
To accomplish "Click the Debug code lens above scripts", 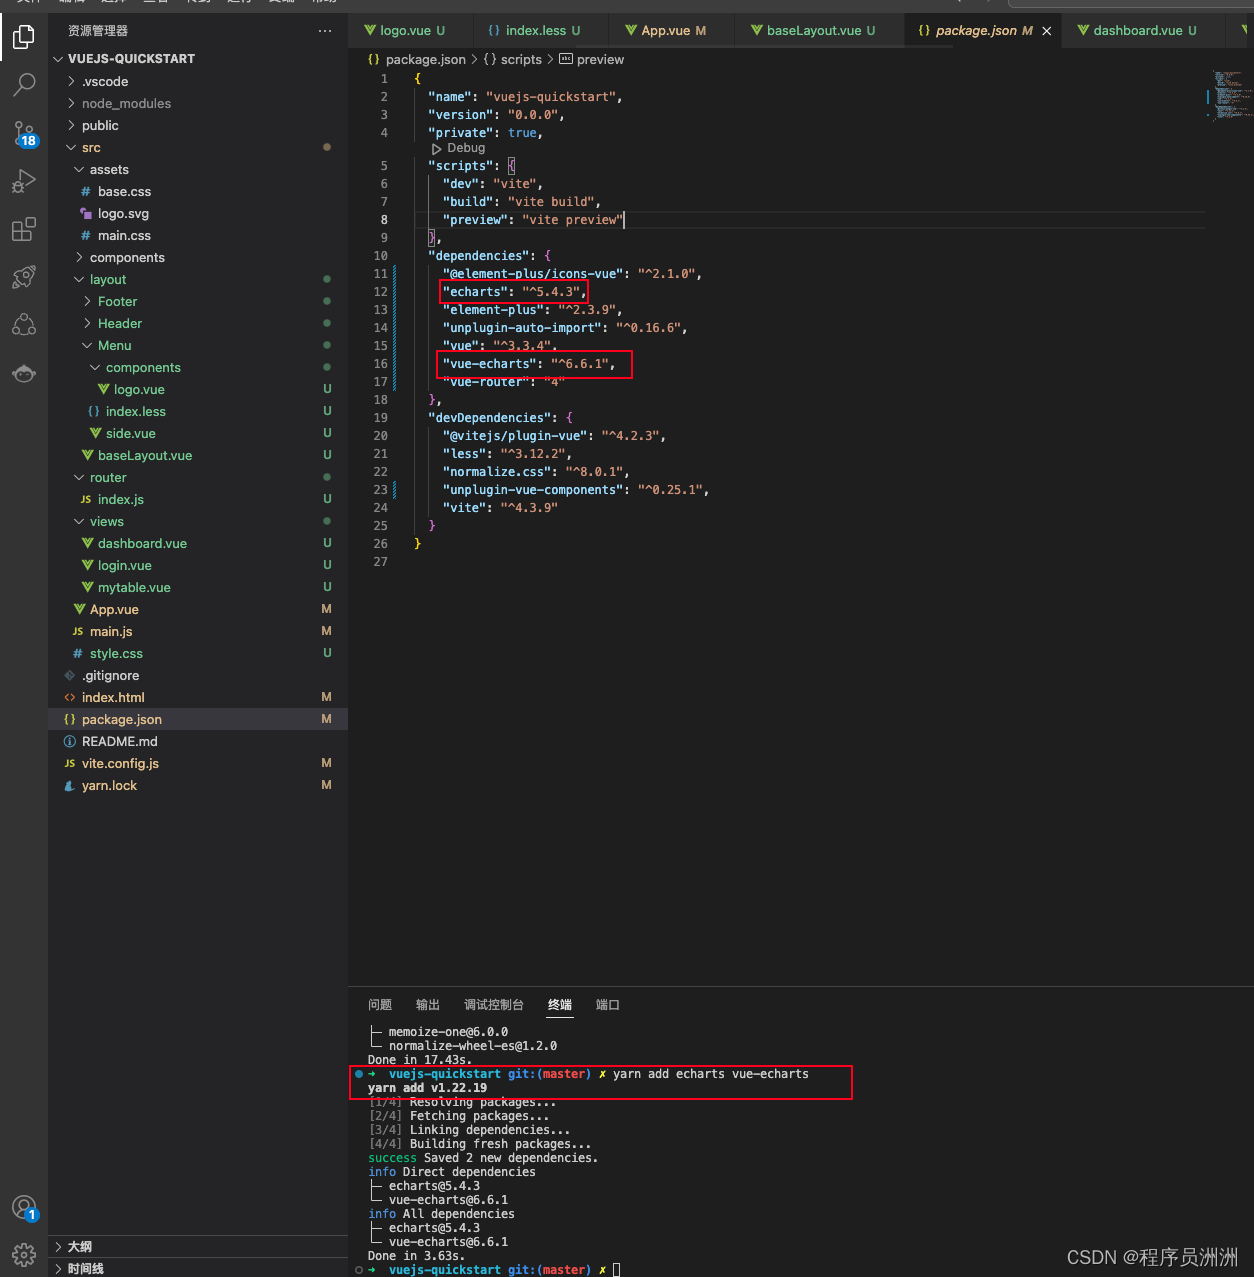I will (459, 148).
